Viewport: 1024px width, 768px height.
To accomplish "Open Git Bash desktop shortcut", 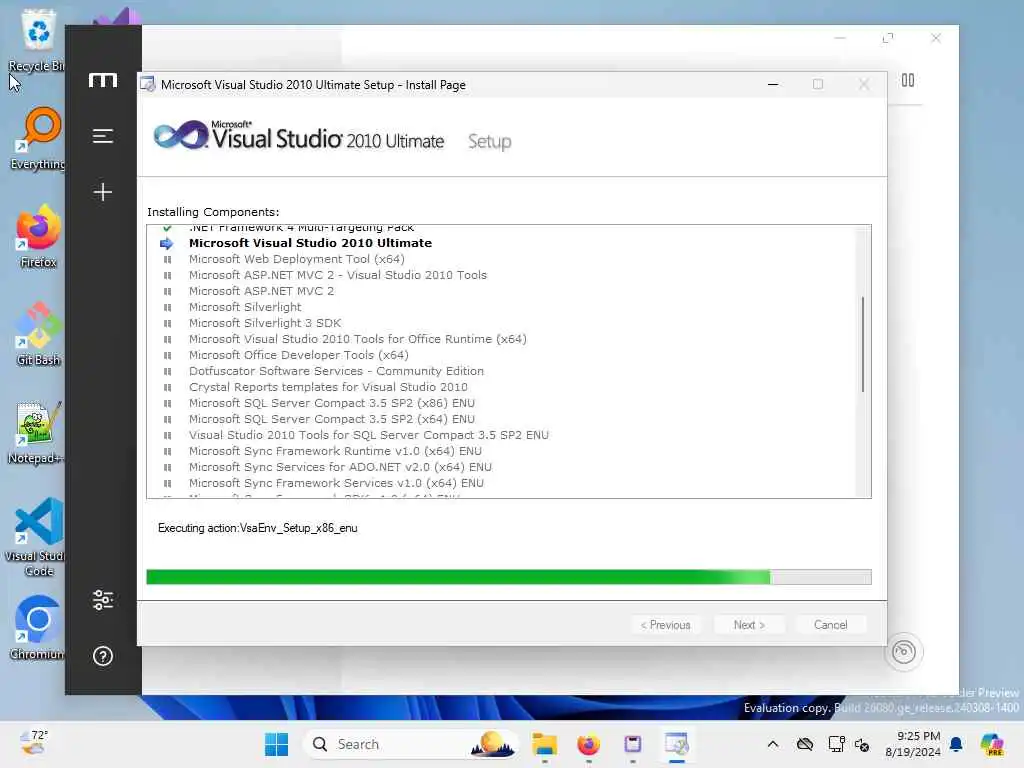I will (38, 334).
